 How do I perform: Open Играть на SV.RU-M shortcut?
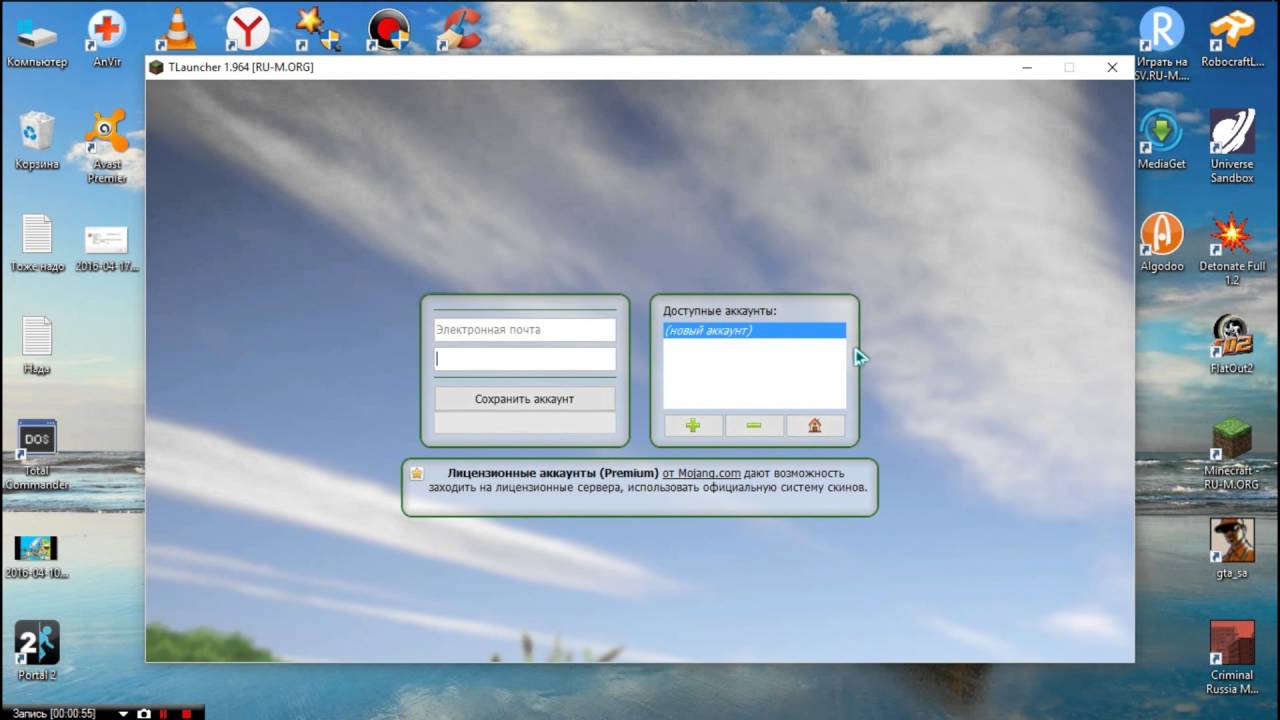click(1161, 44)
